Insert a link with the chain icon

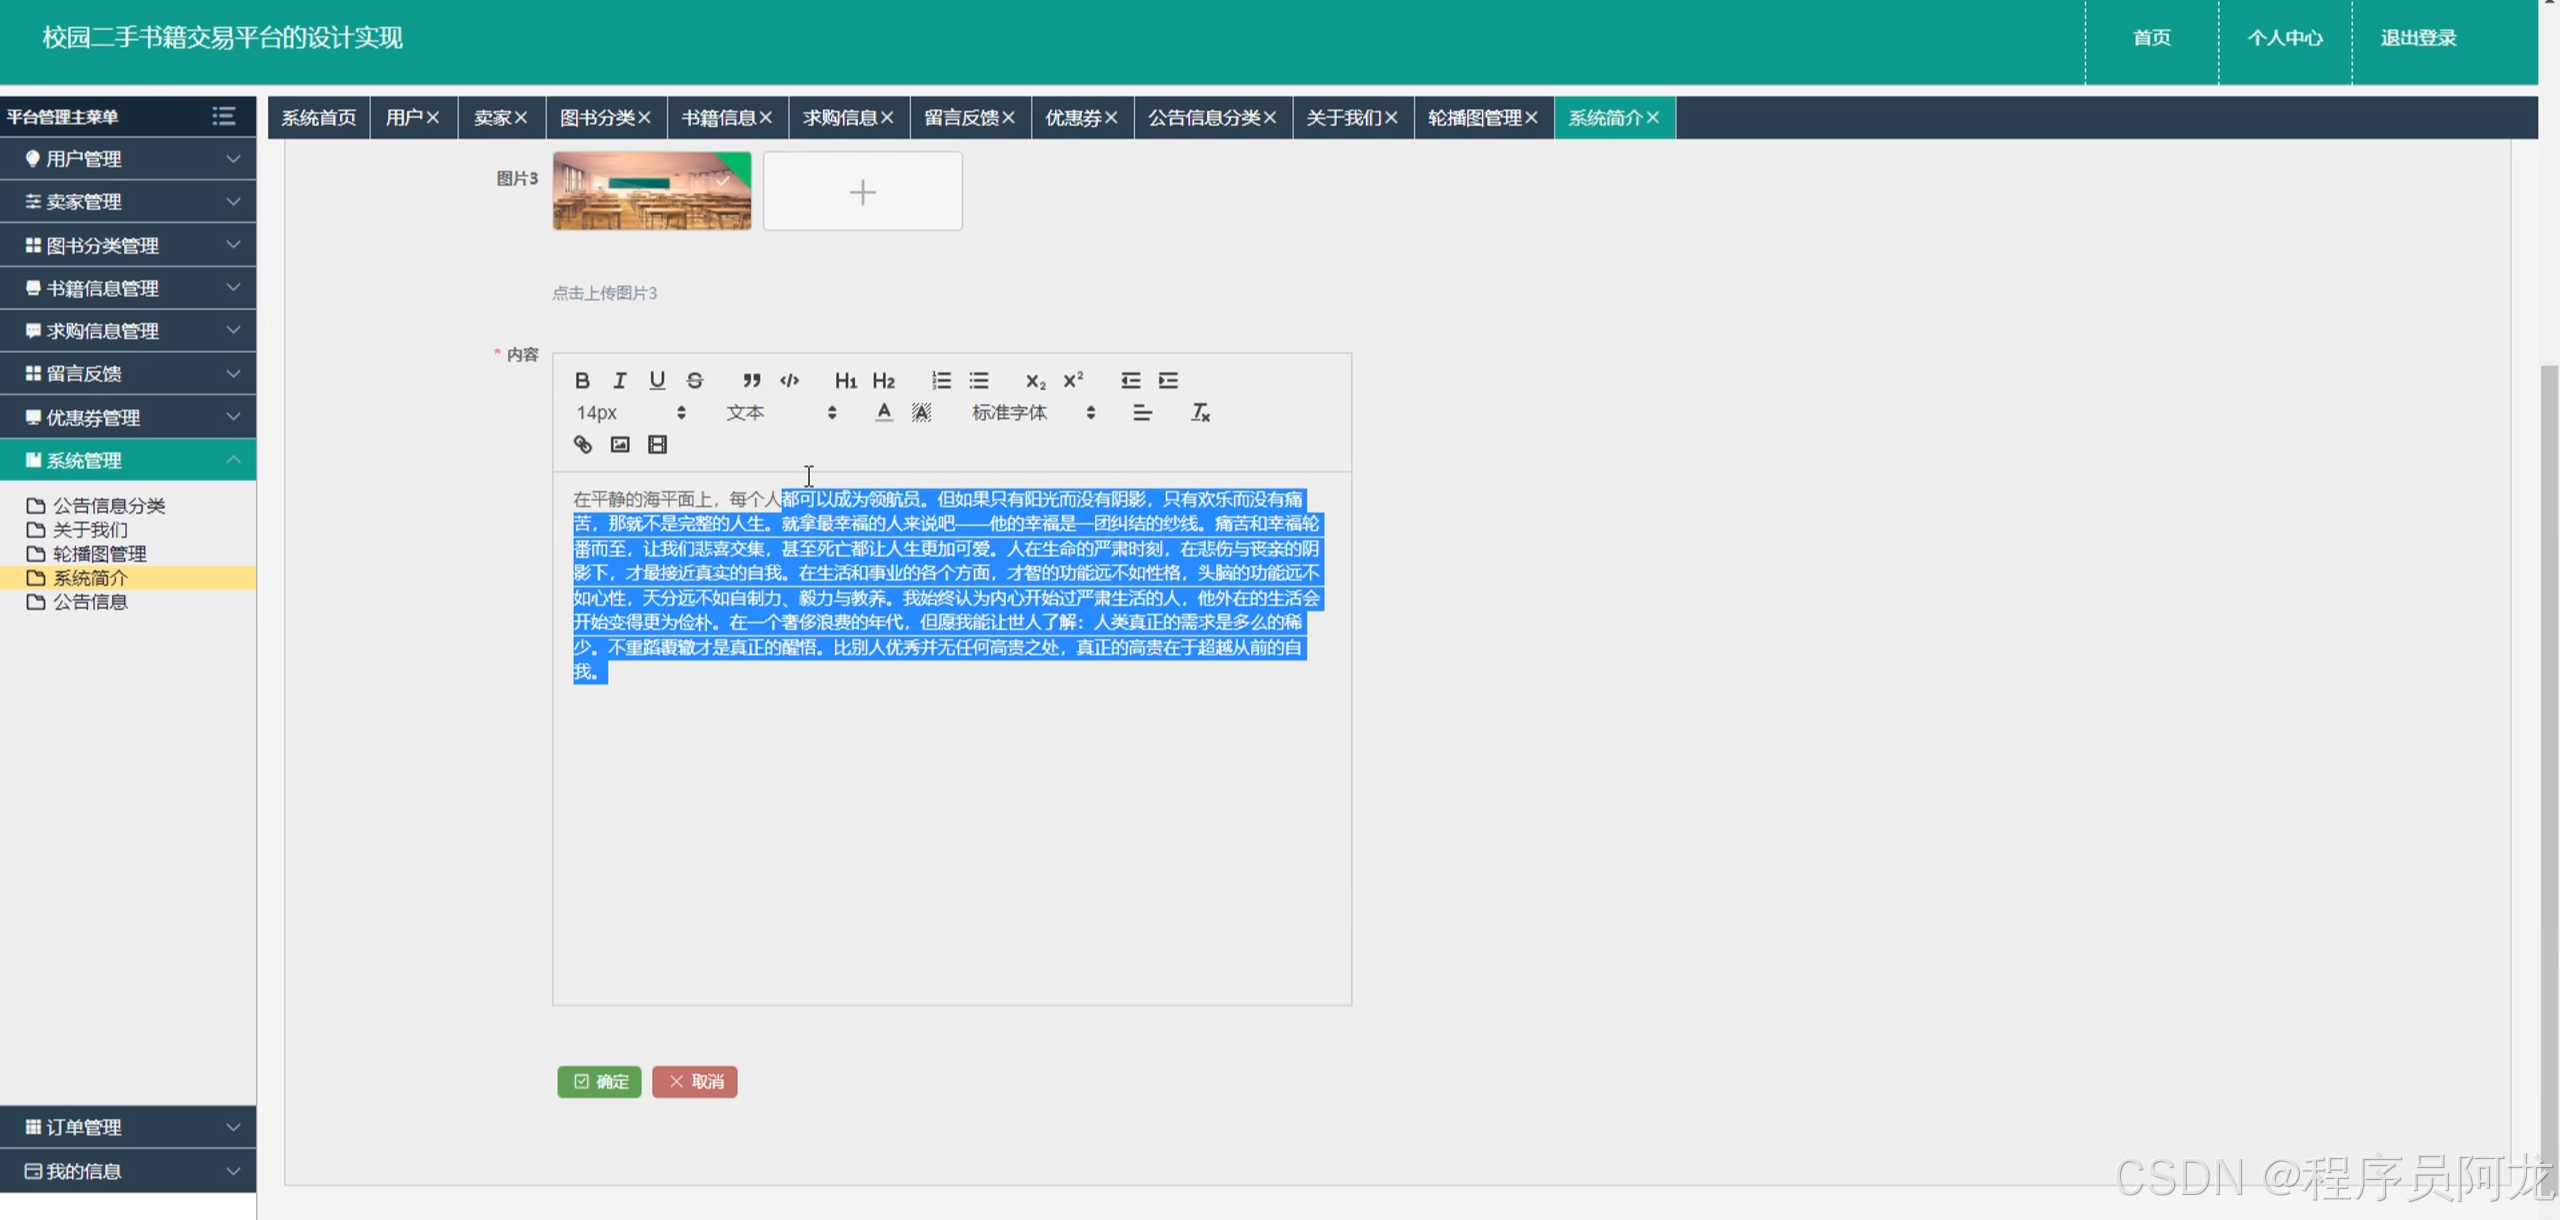(x=582, y=444)
